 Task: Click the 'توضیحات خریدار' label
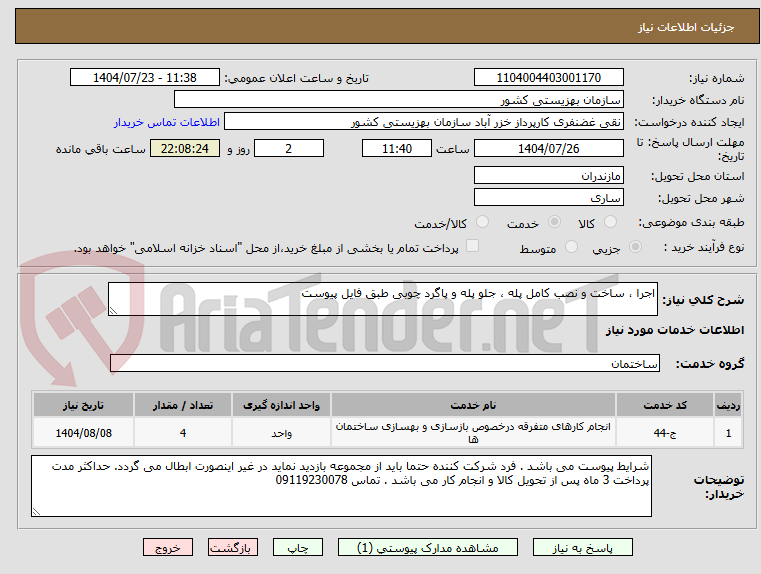(x=719, y=487)
